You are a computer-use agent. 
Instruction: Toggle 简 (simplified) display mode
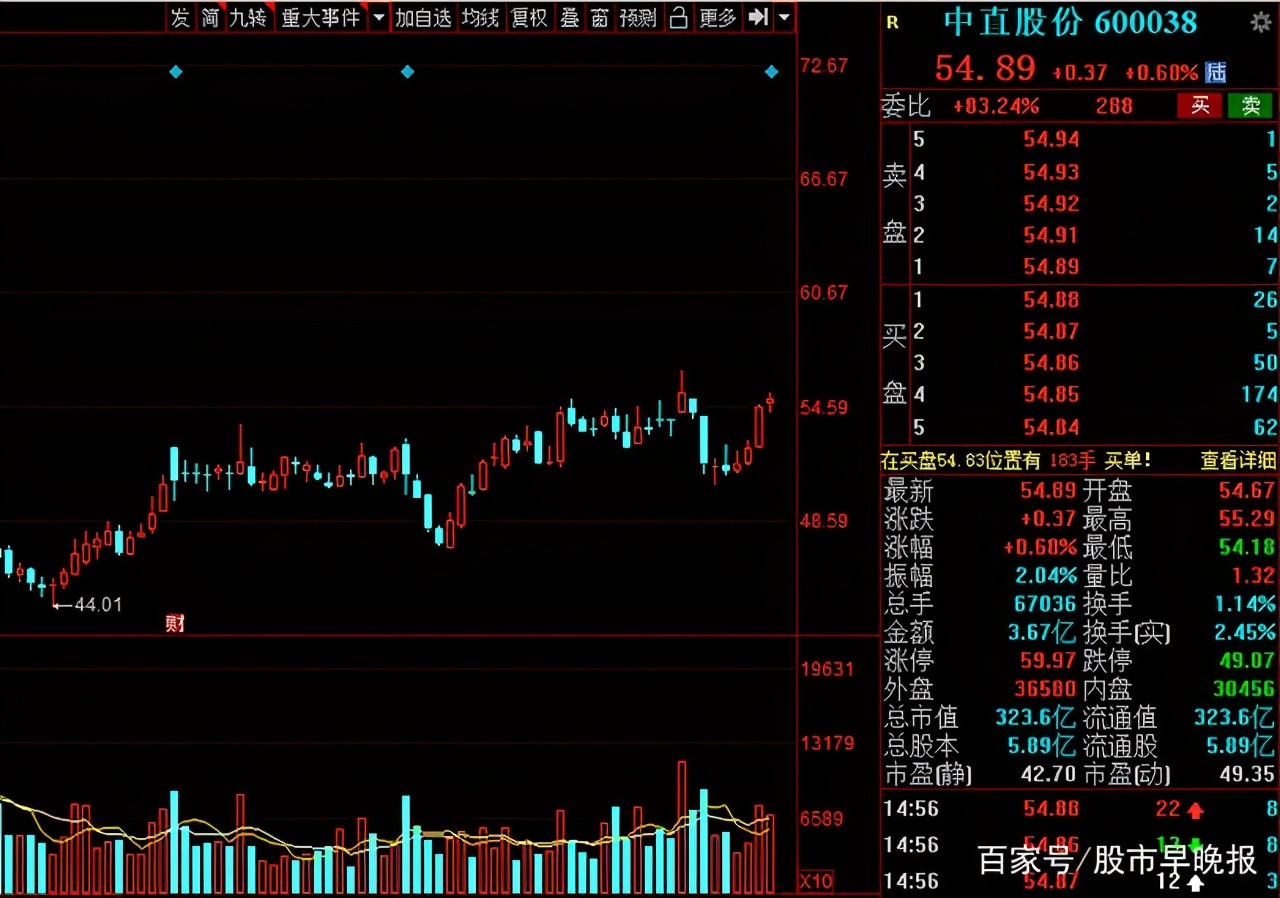click(x=209, y=17)
